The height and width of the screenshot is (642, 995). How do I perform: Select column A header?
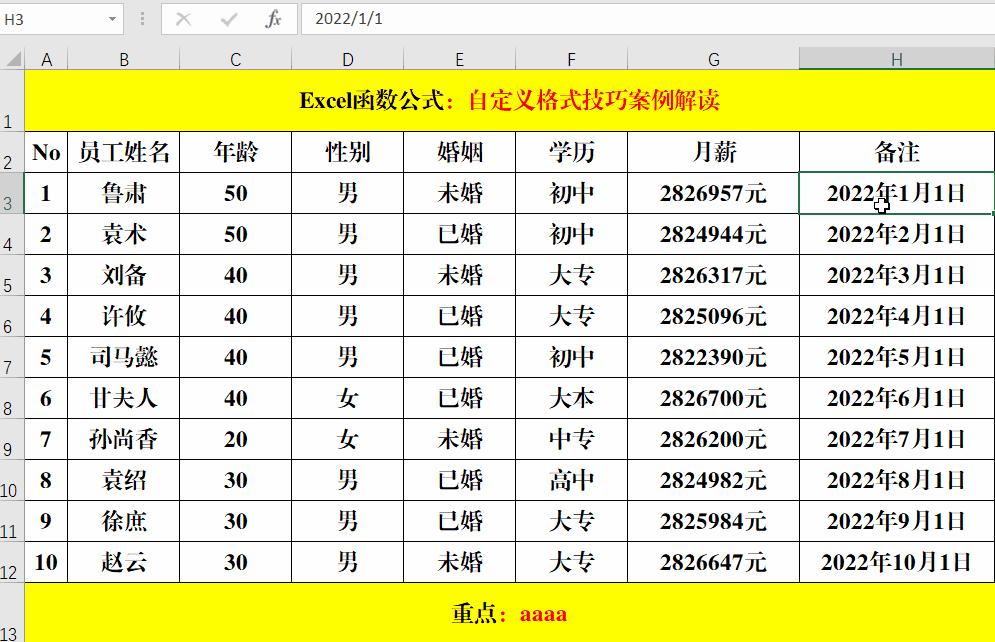point(46,57)
